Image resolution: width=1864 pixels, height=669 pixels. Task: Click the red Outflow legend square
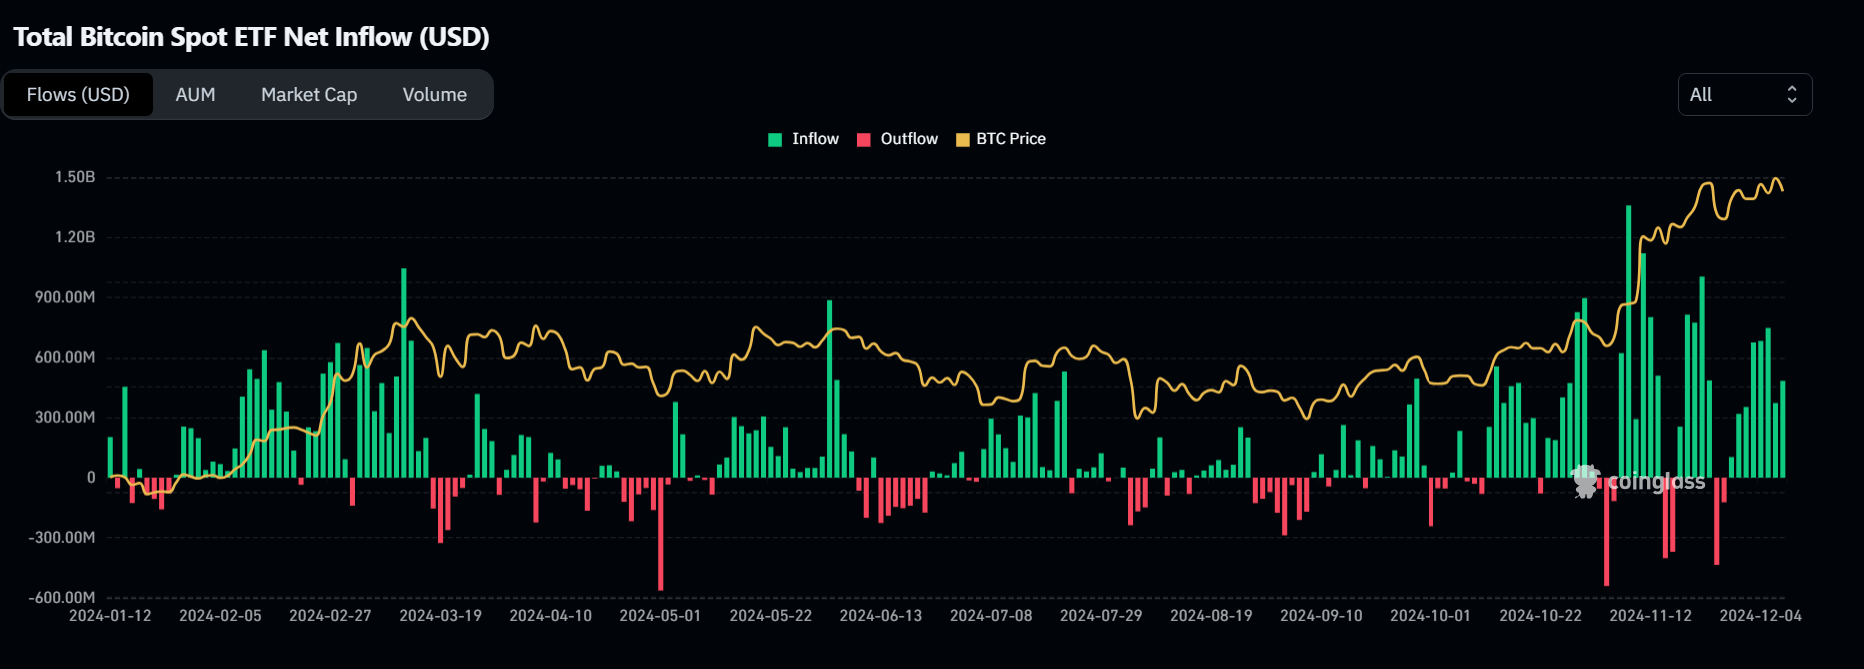864,140
